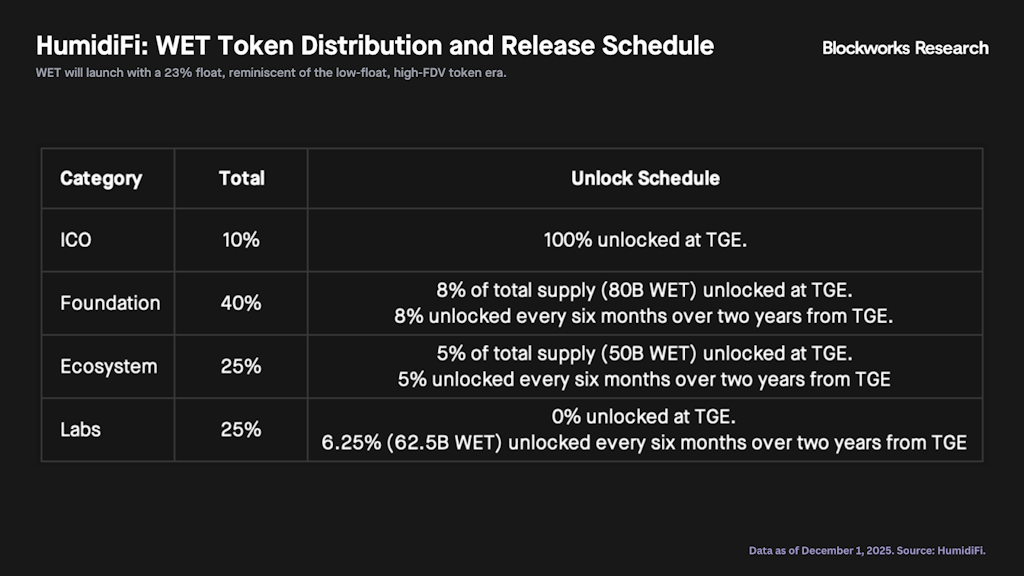
Task: Click the Unlock Schedule column header
Action: (x=645, y=179)
